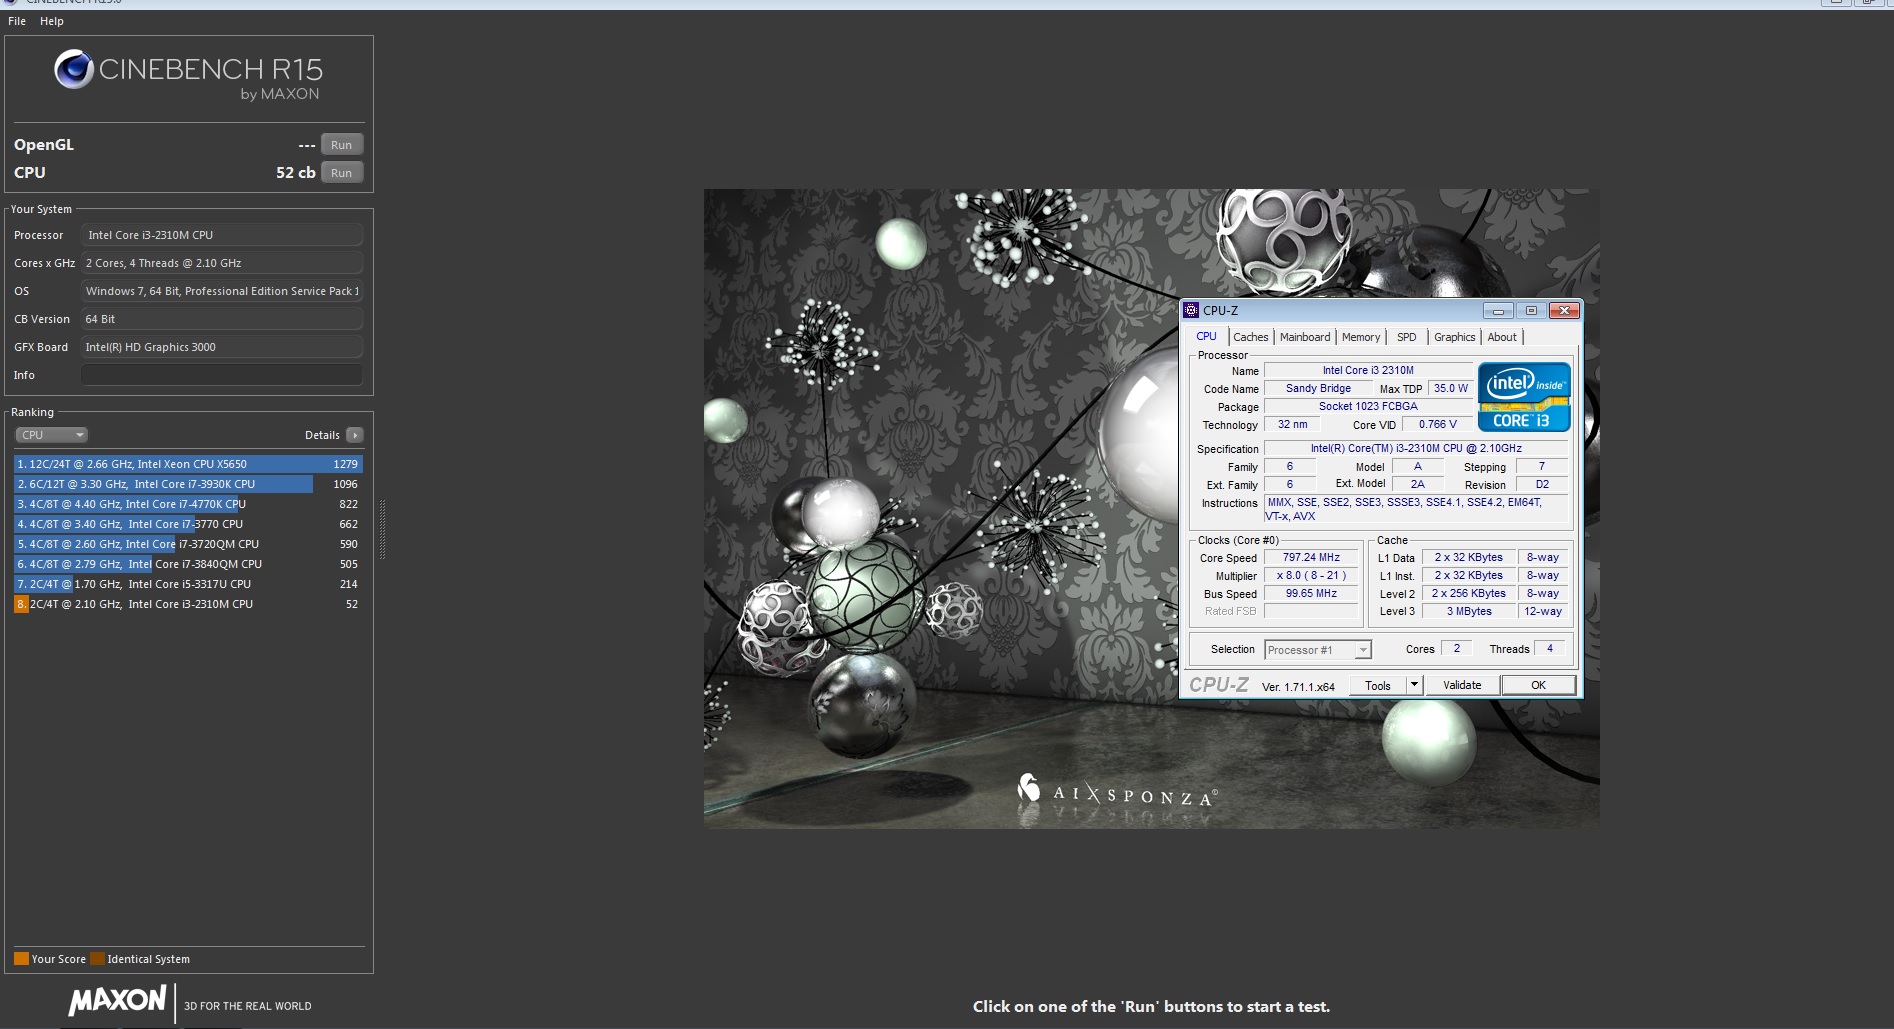The height and width of the screenshot is (1029, 1894).
Task: Click the OS field showing Windows 7
Action: pos(222,291)
